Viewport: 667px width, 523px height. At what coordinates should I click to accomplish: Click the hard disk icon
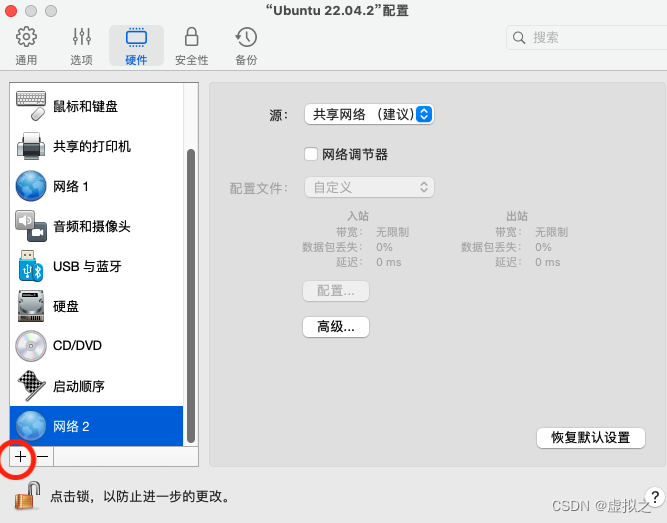coord(31,306)
